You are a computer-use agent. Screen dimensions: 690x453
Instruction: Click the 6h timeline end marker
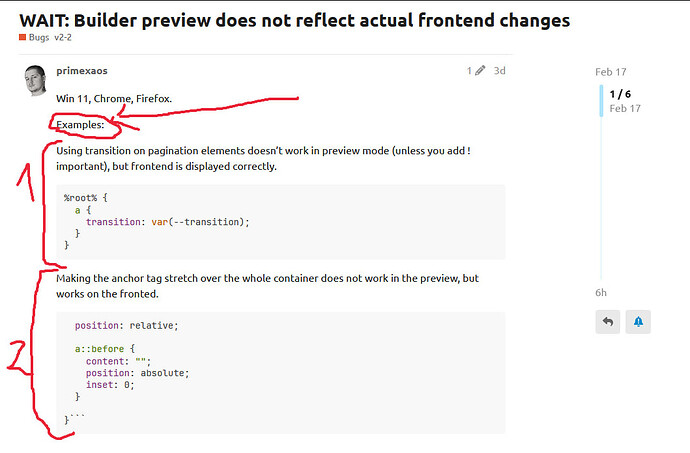pyautogui.click(x=601, y=293)
